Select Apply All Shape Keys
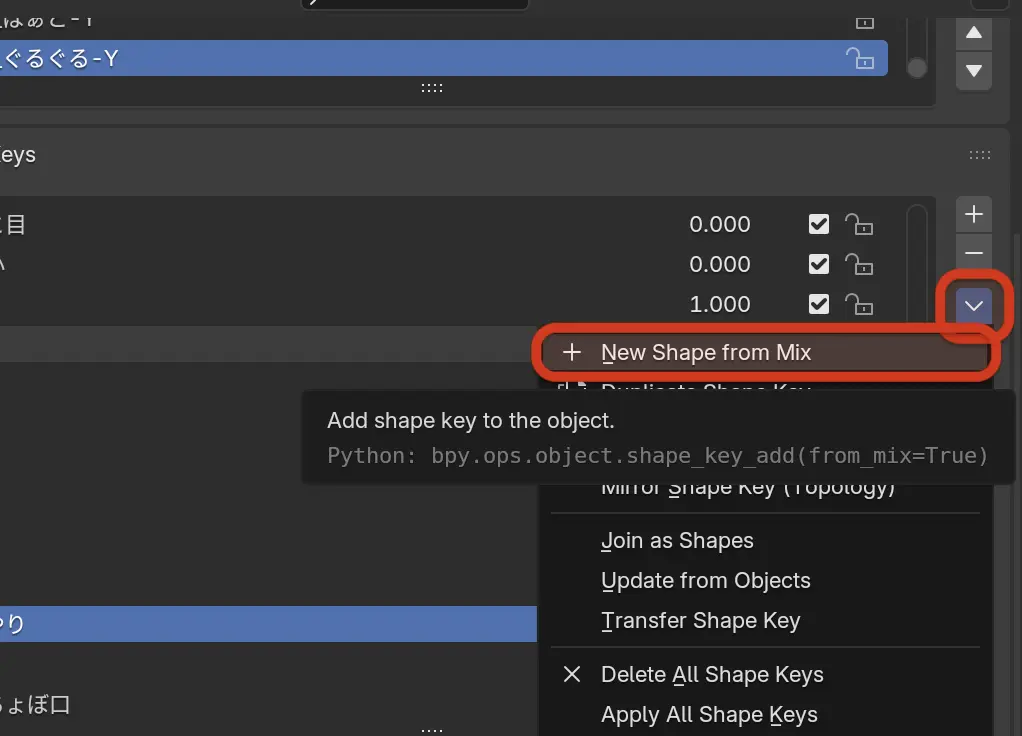Viewport: 1022px width, 736px height. pos(766,714)
